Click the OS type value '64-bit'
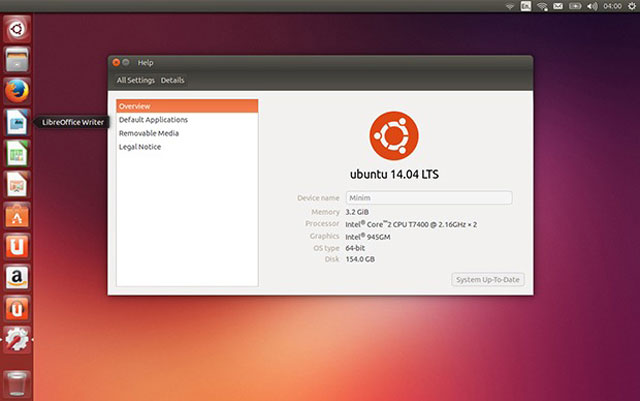 pos(355,248)
